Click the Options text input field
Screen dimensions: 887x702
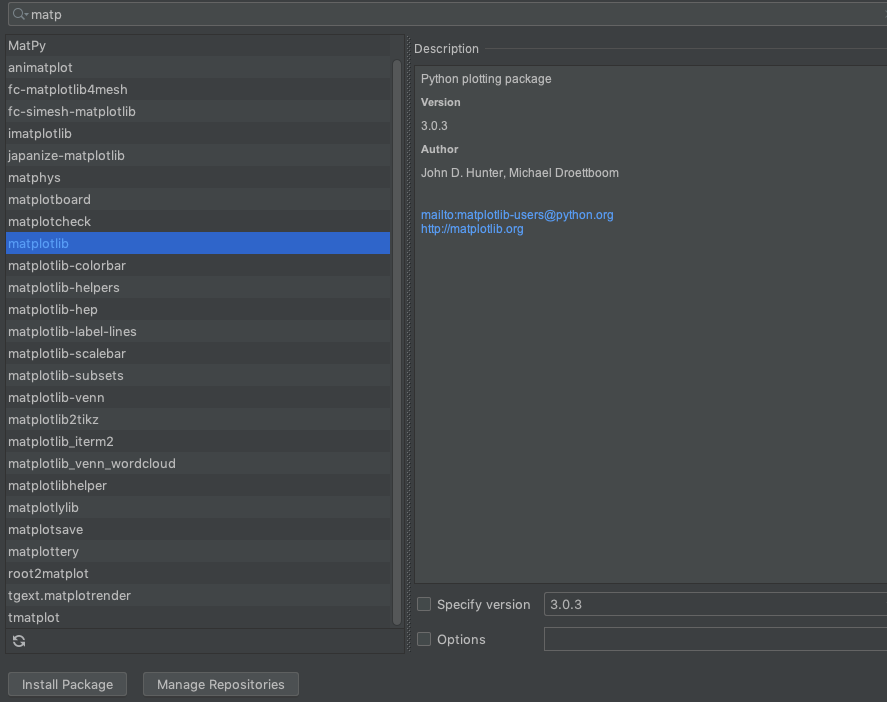coord(715,639)
